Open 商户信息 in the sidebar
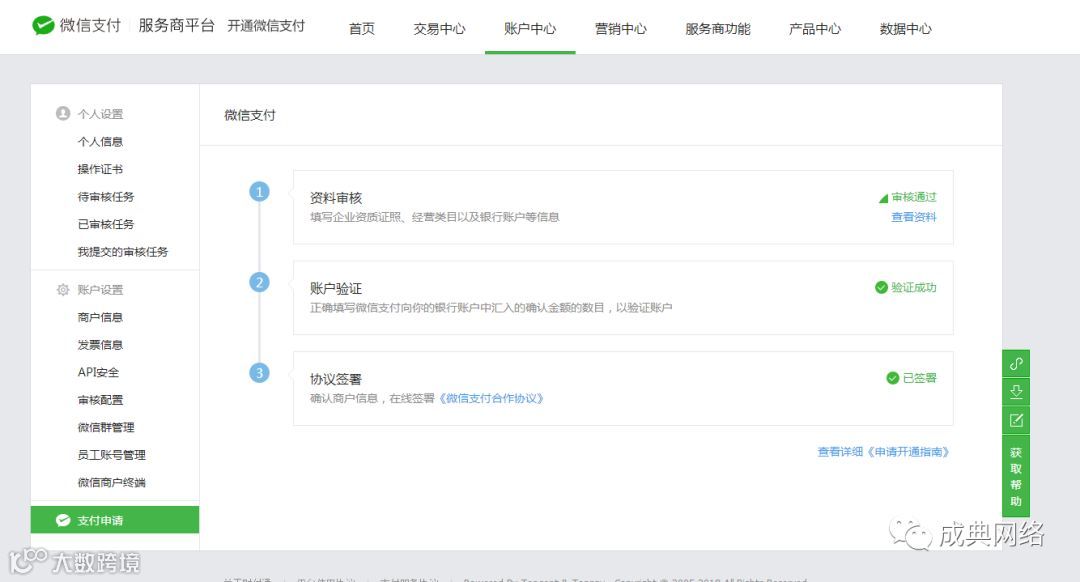1080x582 pixels. point(100,317)
